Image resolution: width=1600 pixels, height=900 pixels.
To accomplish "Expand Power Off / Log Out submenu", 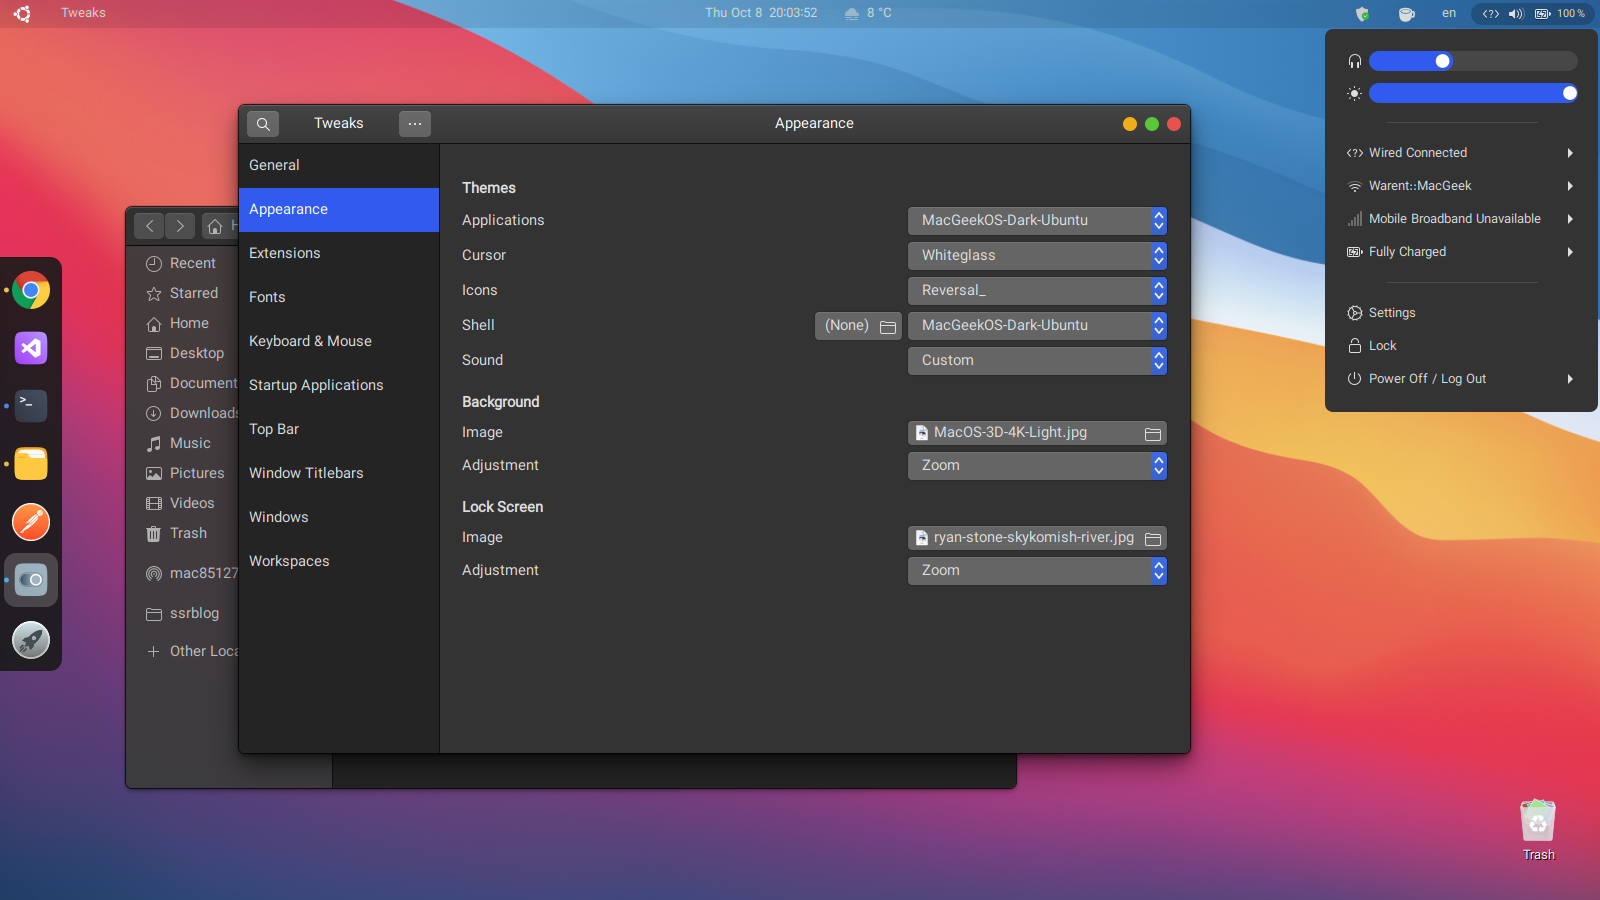I will 1461,379.
